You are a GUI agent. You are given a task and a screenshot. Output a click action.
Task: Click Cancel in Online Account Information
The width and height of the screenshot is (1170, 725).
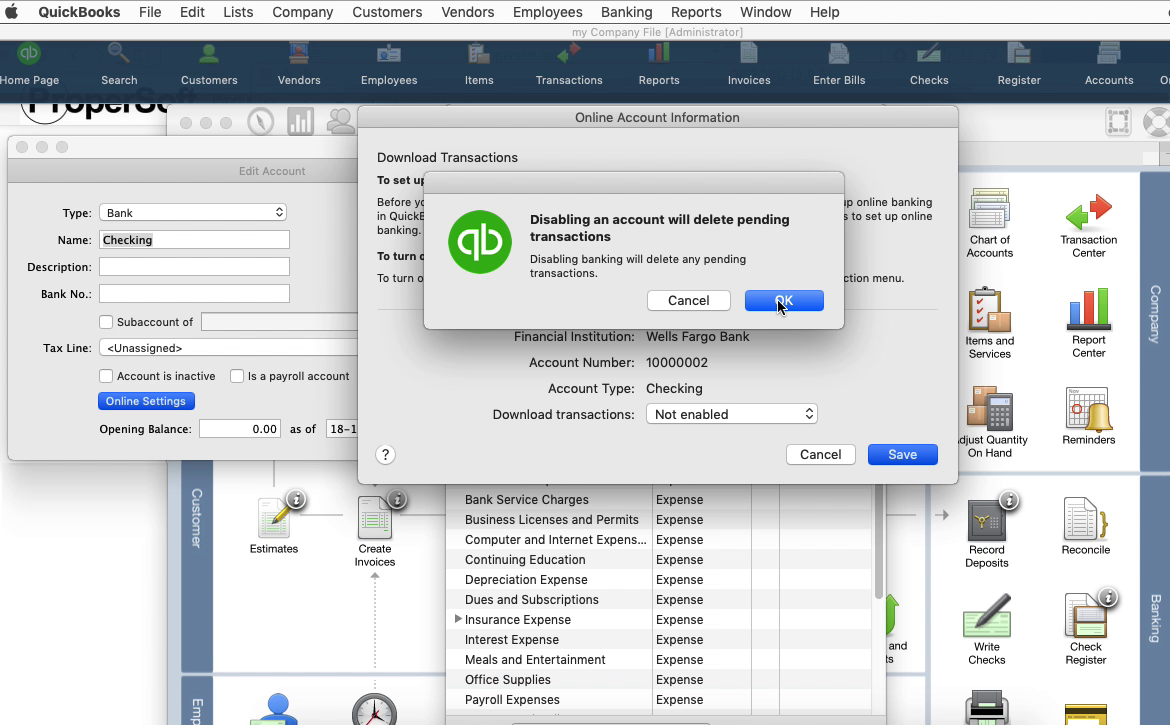pyautogui.click(x=820, y=454)
